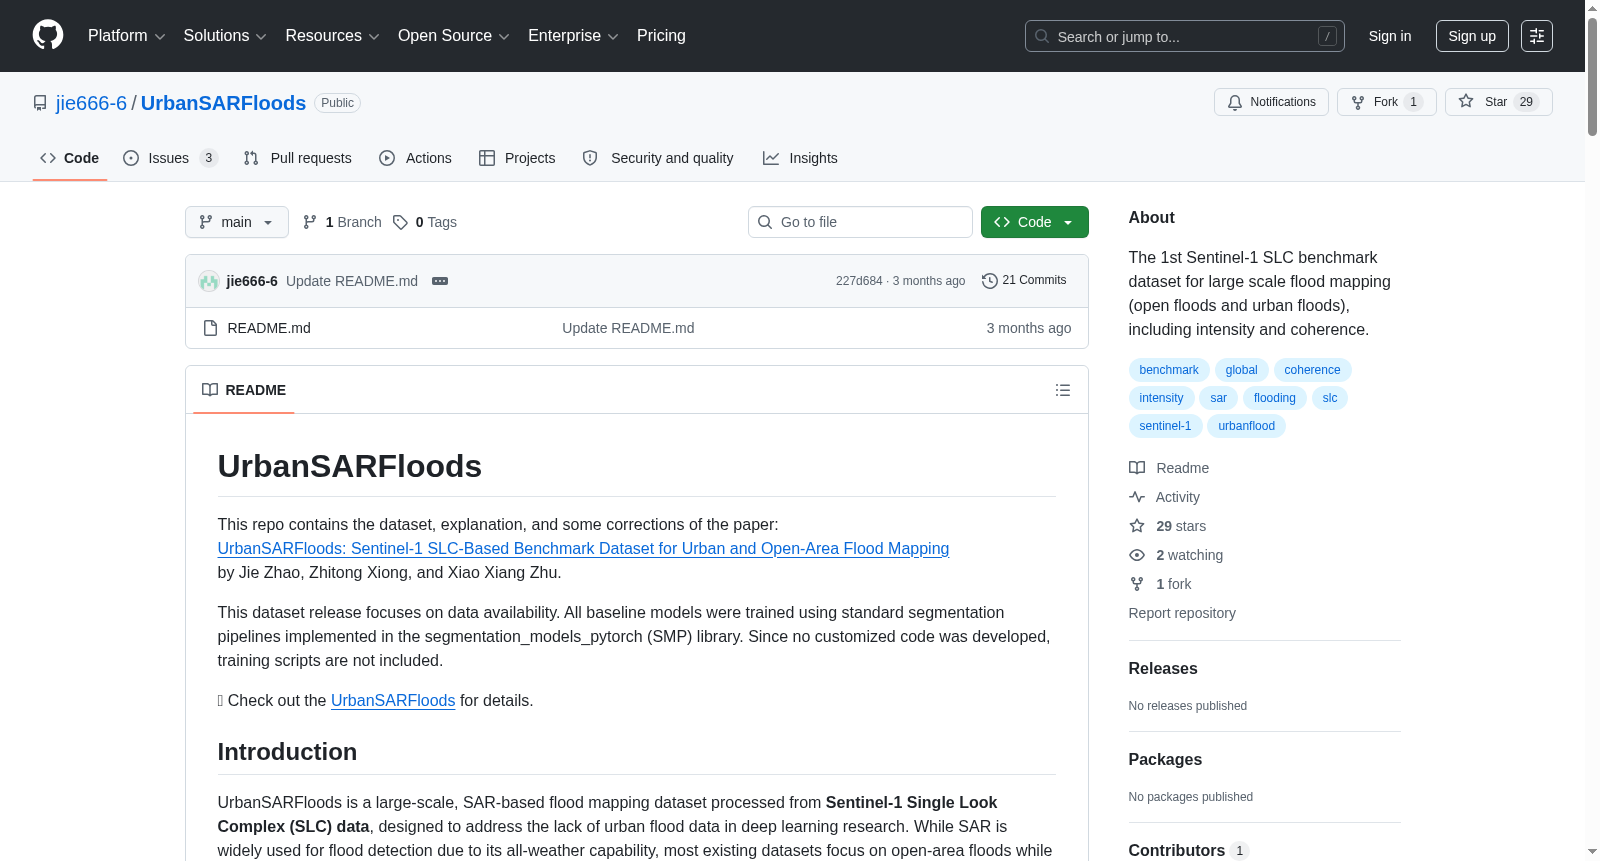Click the sentinel-1 topic tag

[x=1165, y=426]
